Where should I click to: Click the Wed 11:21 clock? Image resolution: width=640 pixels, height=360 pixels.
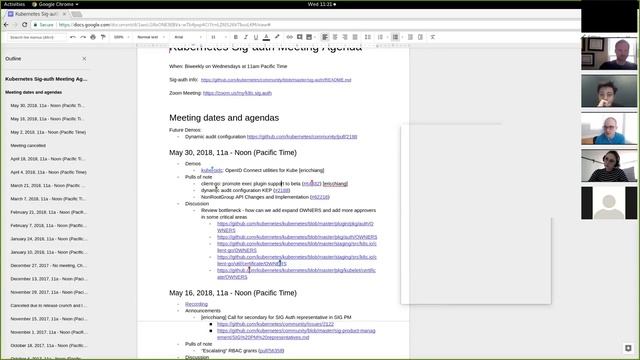(x=322, y=4)
